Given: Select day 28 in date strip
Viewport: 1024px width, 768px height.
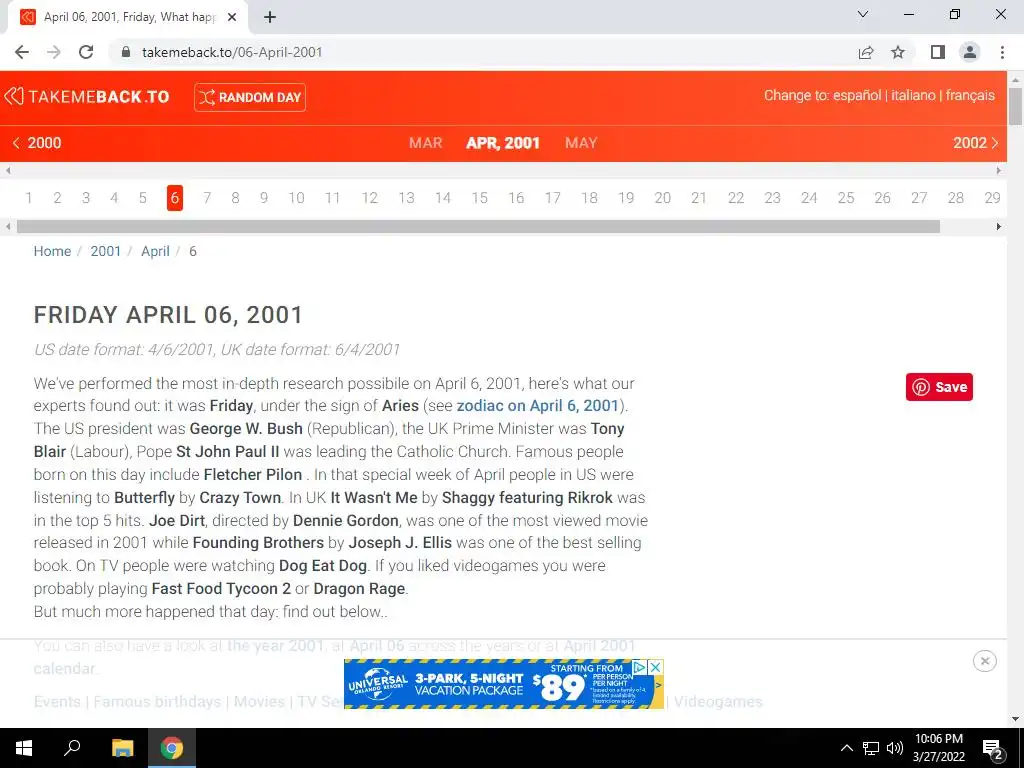Looking at the screenshot, I should (x=955, y=198).
